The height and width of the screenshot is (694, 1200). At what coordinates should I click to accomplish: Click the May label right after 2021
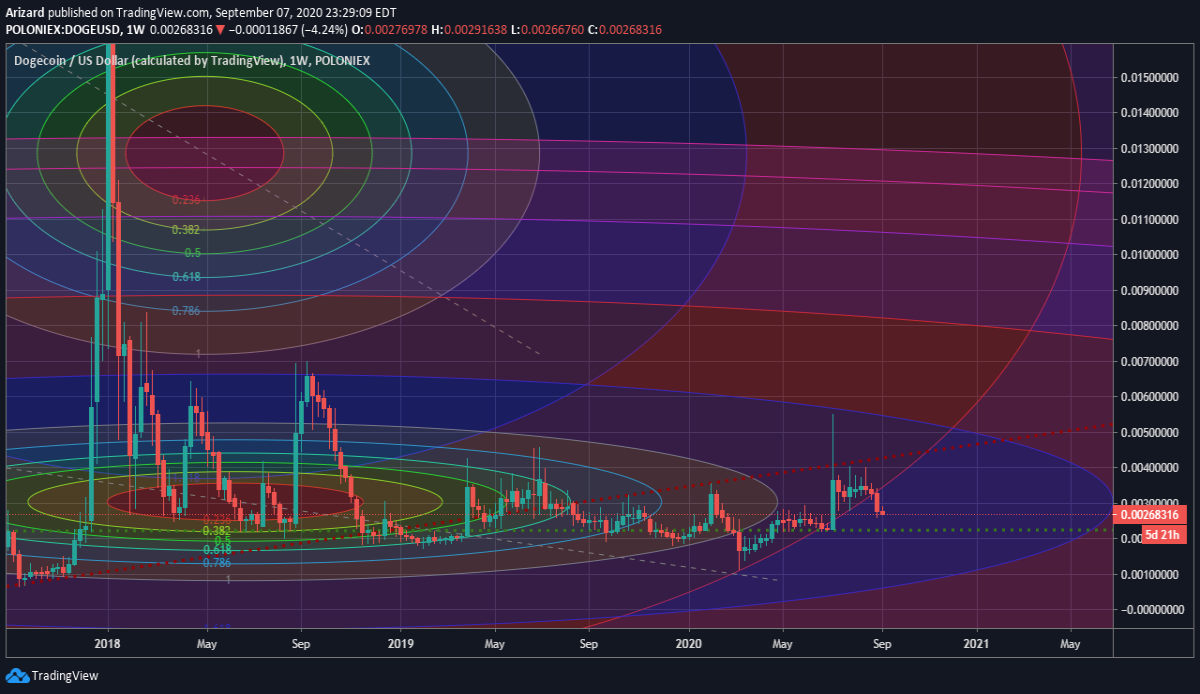click(1071, 645)
